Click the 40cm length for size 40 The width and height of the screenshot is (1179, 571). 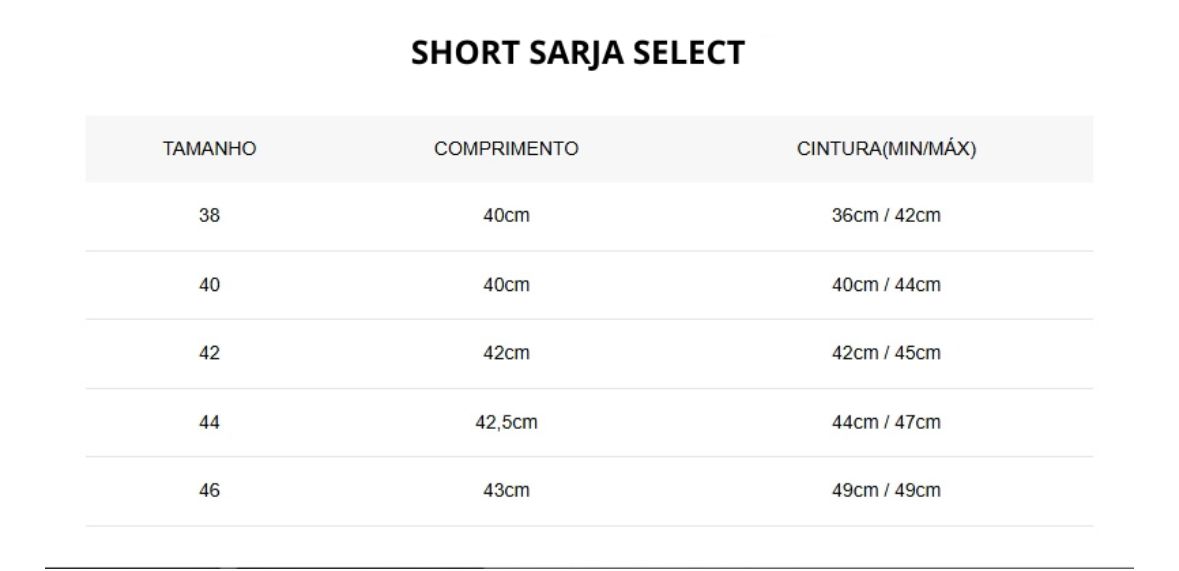(x=506, y=285)
